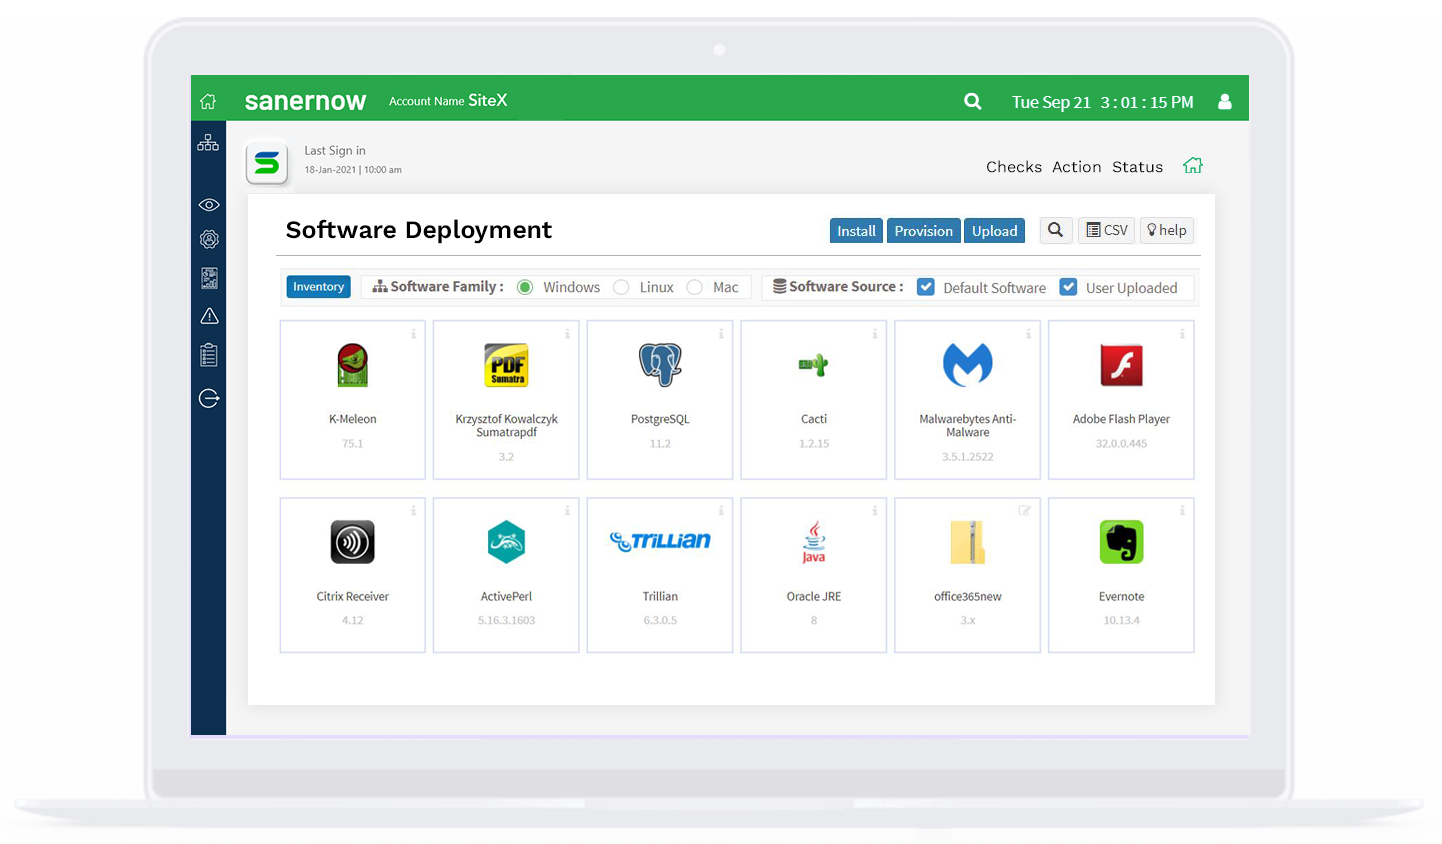Click the logout arrow sidebar icon
Viewport: 1442px width, 844px height.
[209, 398]
